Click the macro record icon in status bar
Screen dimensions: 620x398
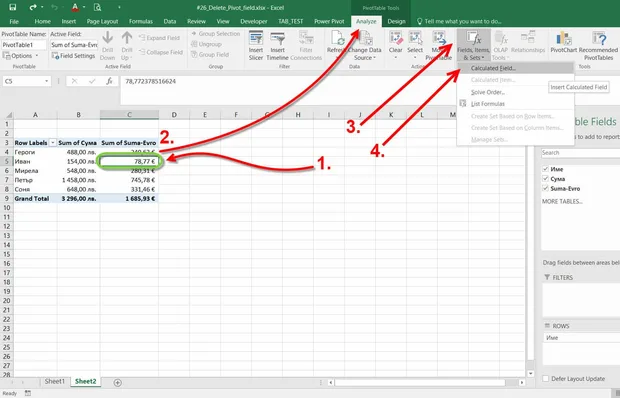pyautogui.click(x=28, y=393)
